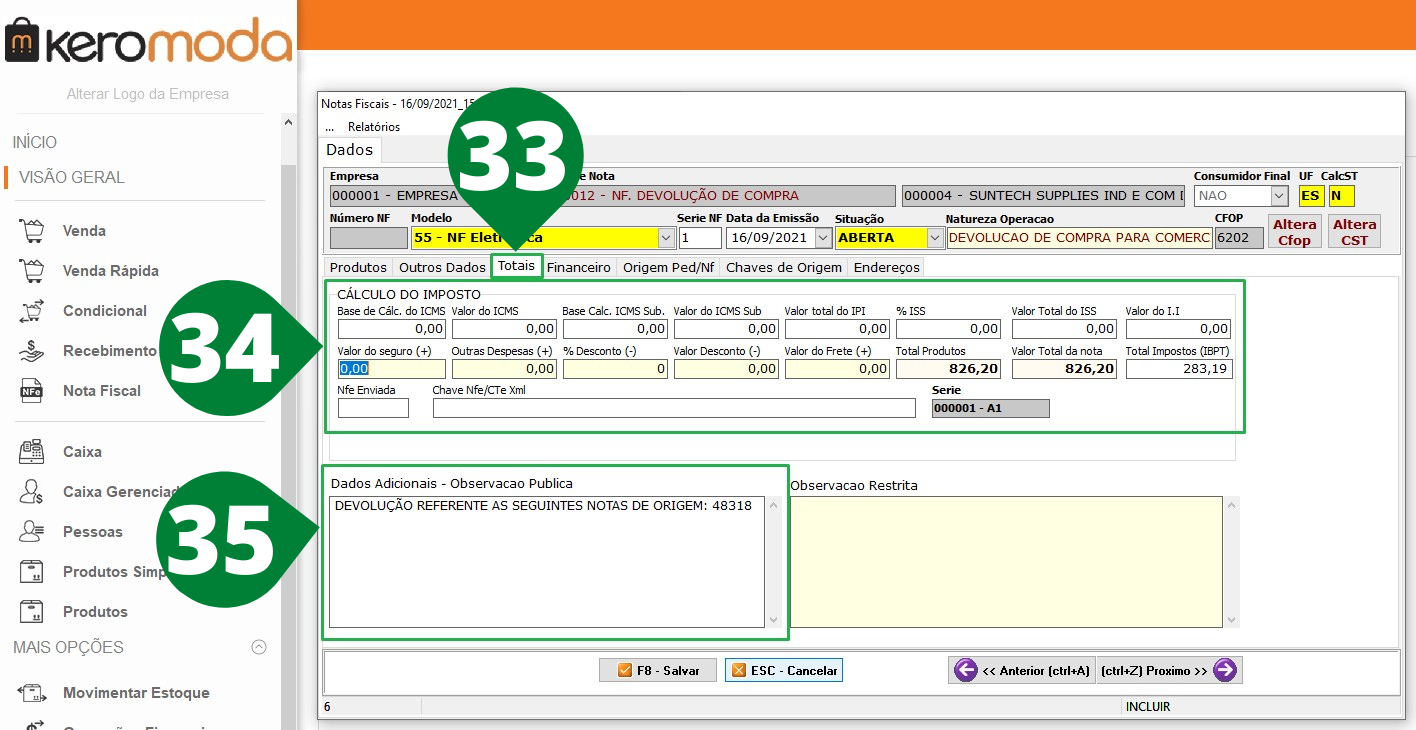Open the Produtos box icon

31,611
